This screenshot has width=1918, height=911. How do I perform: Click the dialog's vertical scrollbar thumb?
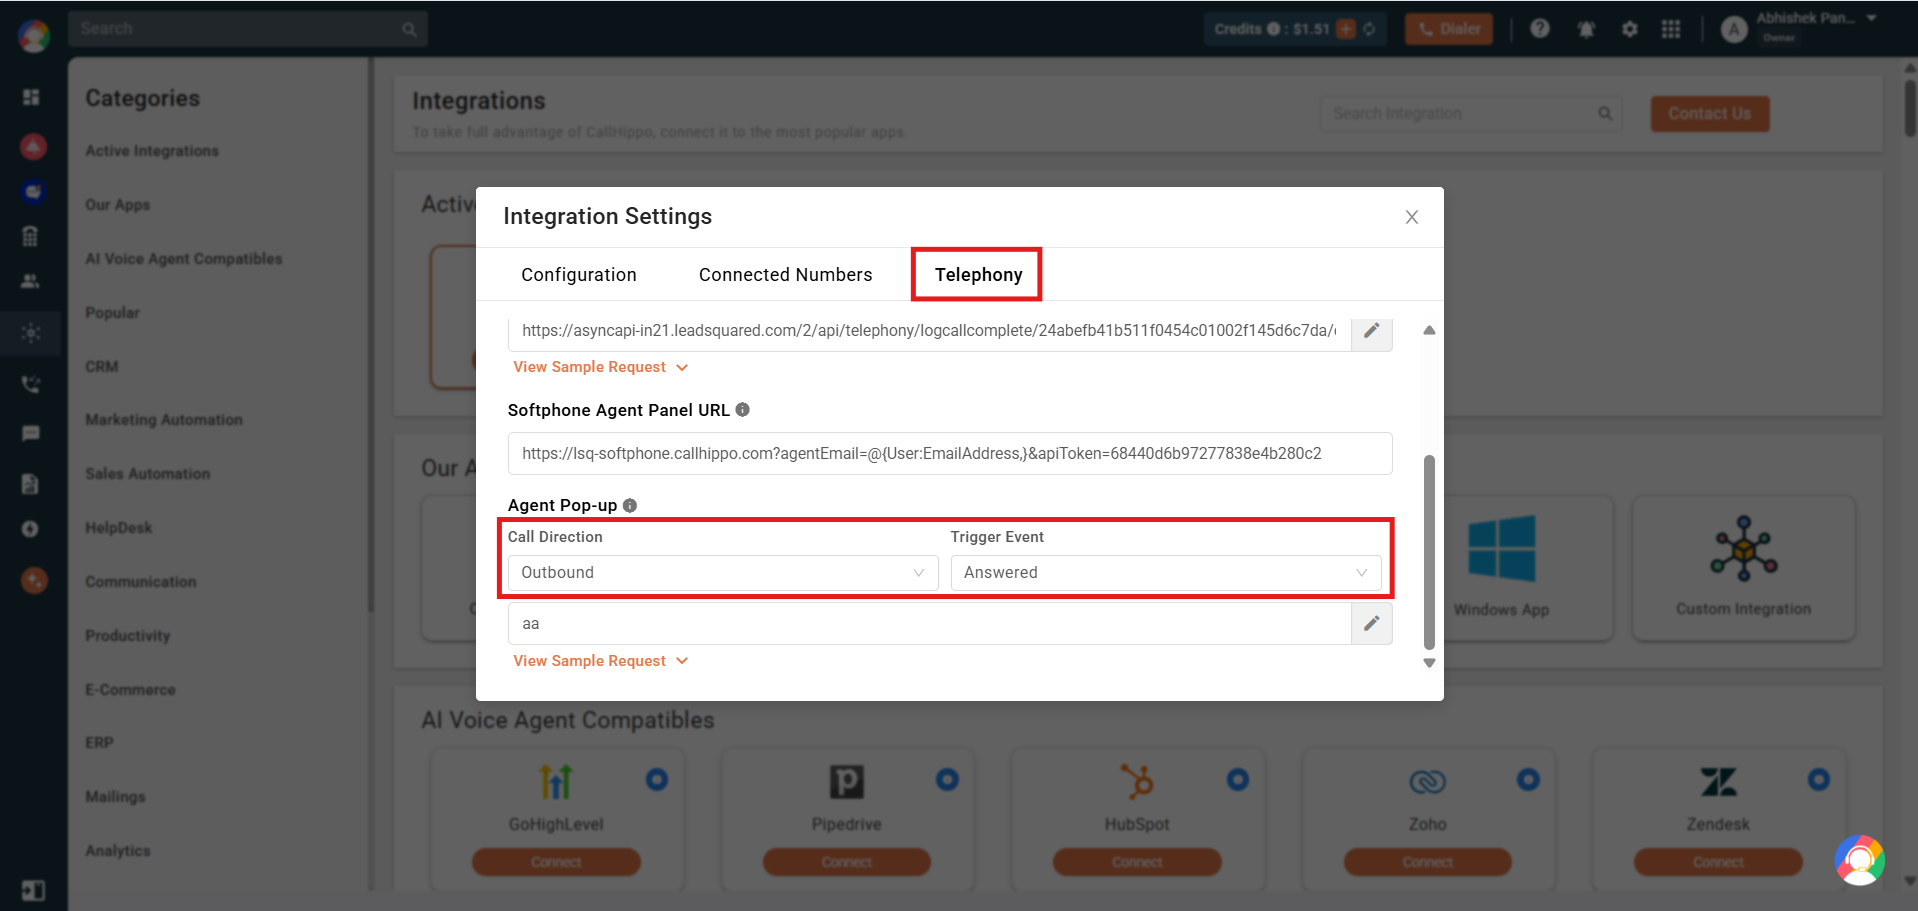1429,552
